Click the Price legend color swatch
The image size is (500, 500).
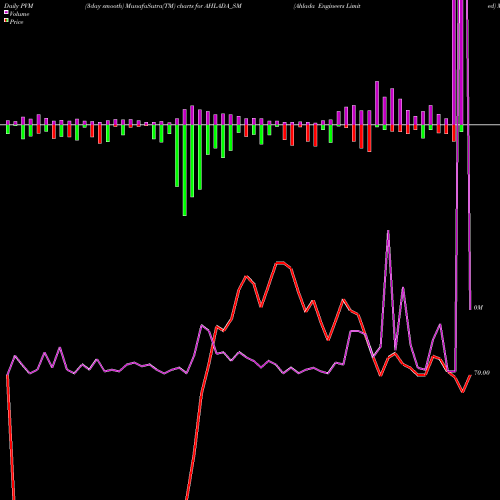tap(6, 21)
